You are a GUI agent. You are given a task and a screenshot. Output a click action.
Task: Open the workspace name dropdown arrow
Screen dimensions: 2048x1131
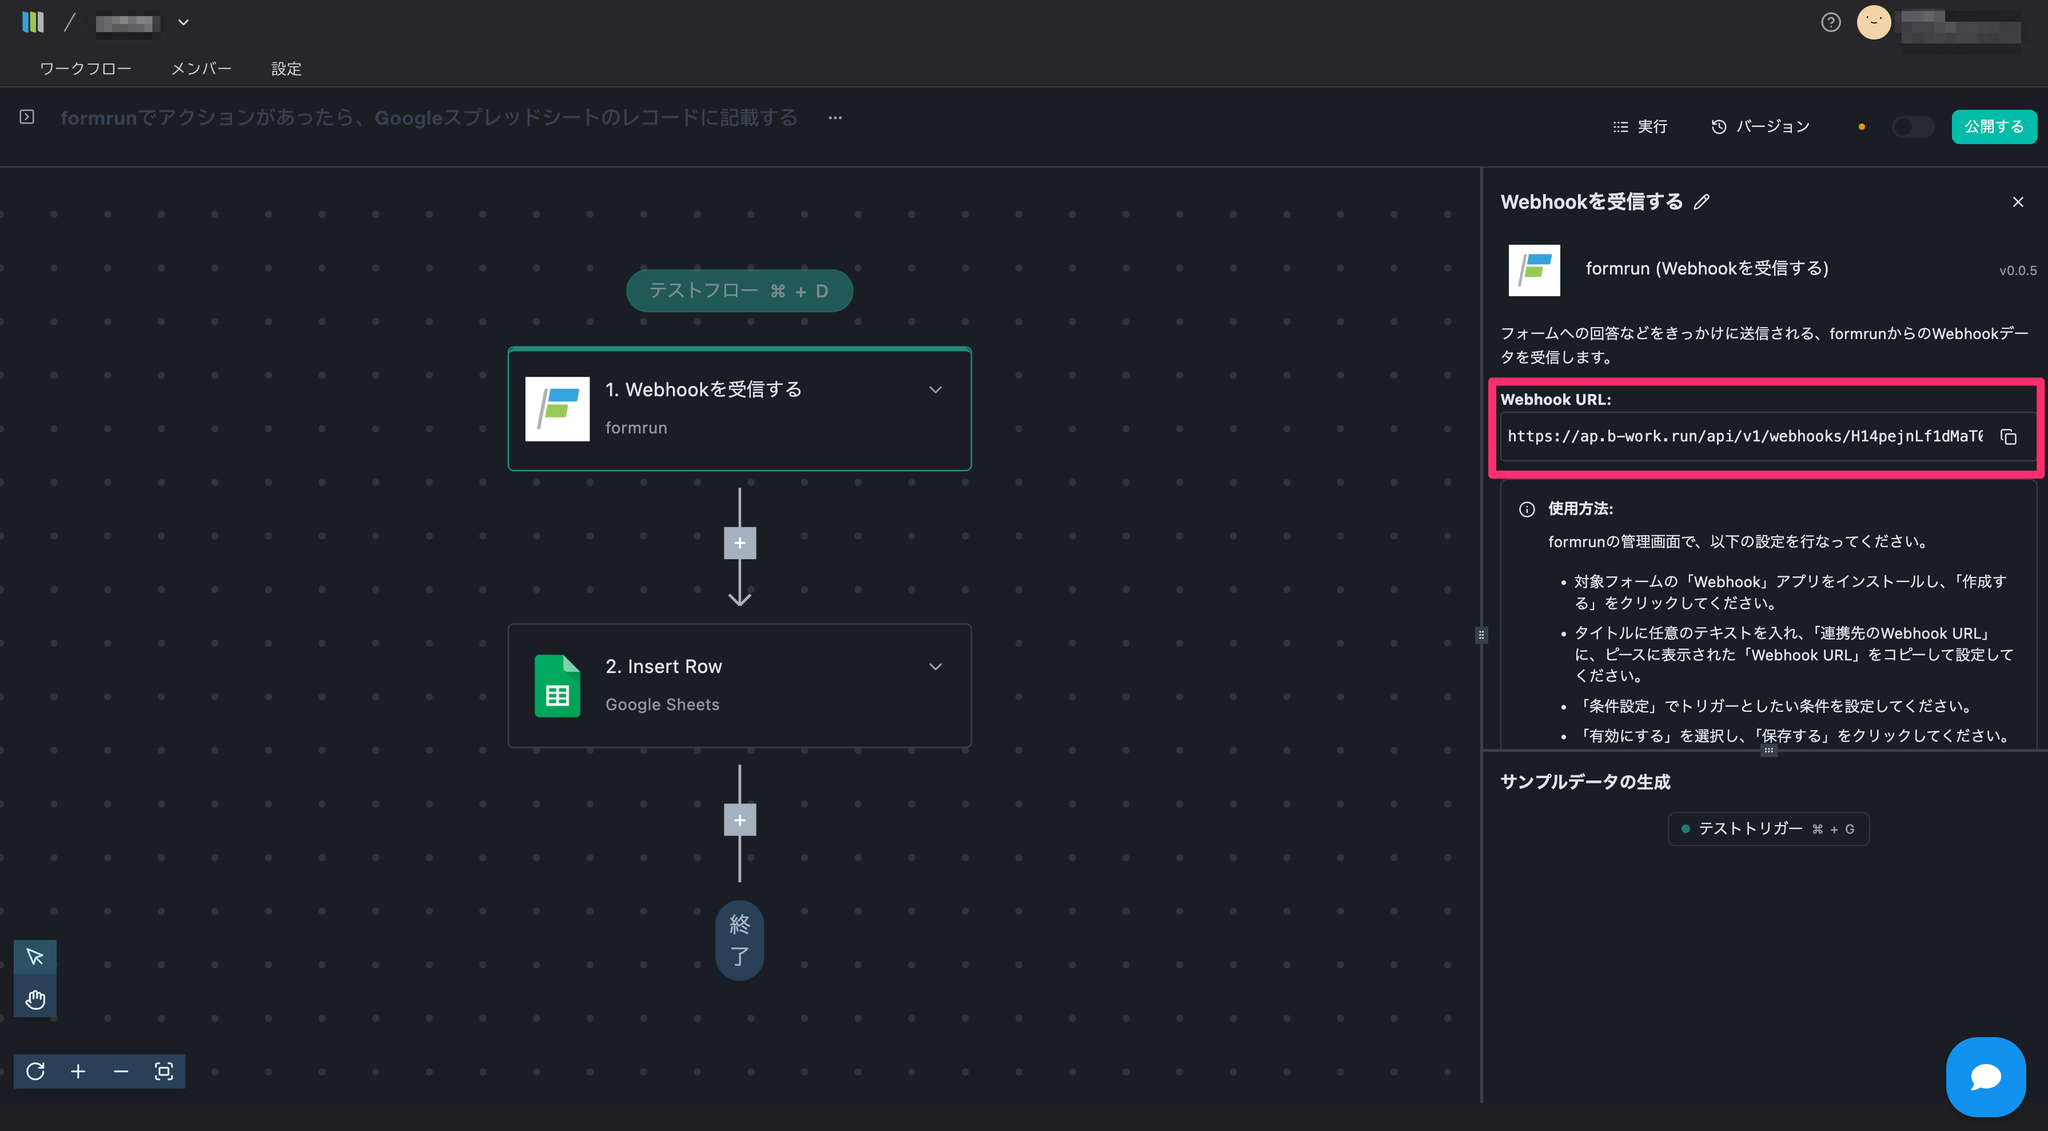pyautogui.click(x=183, y=22)
